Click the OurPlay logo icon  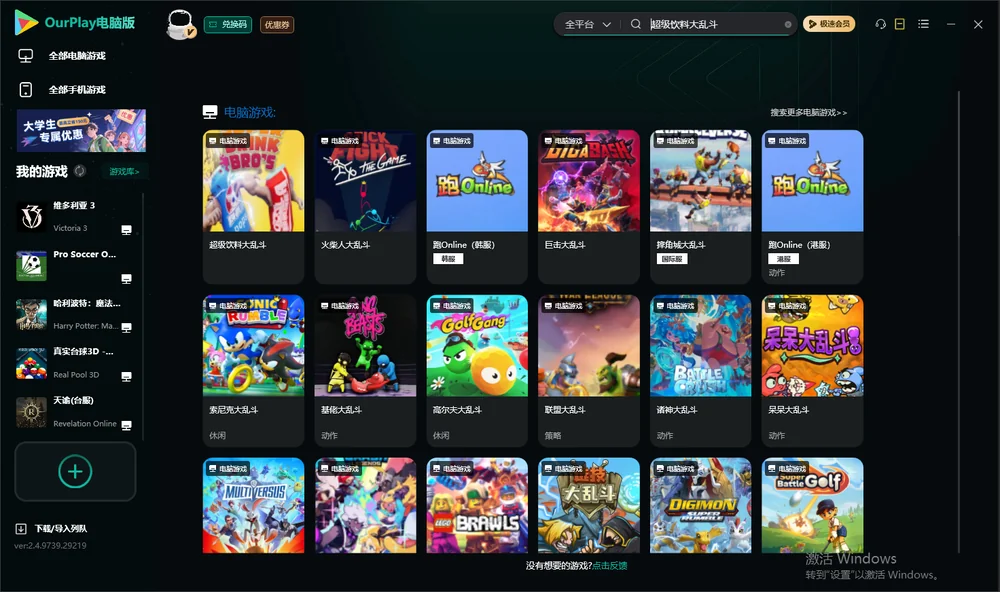(x=26, y=22)
